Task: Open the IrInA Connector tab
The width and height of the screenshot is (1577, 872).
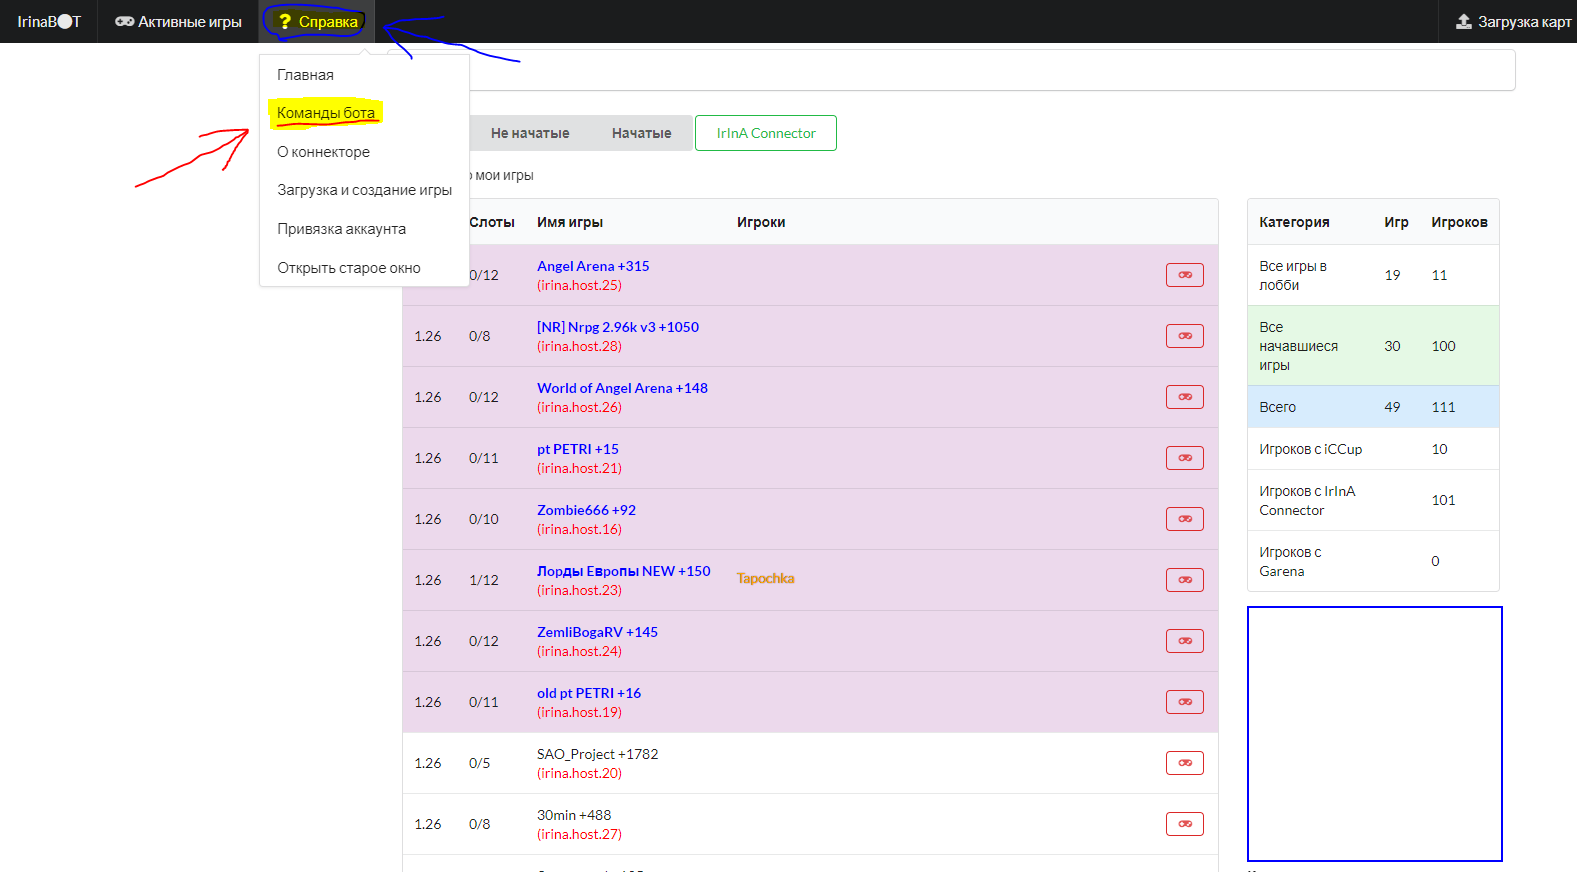Action: tap(766, 133)
